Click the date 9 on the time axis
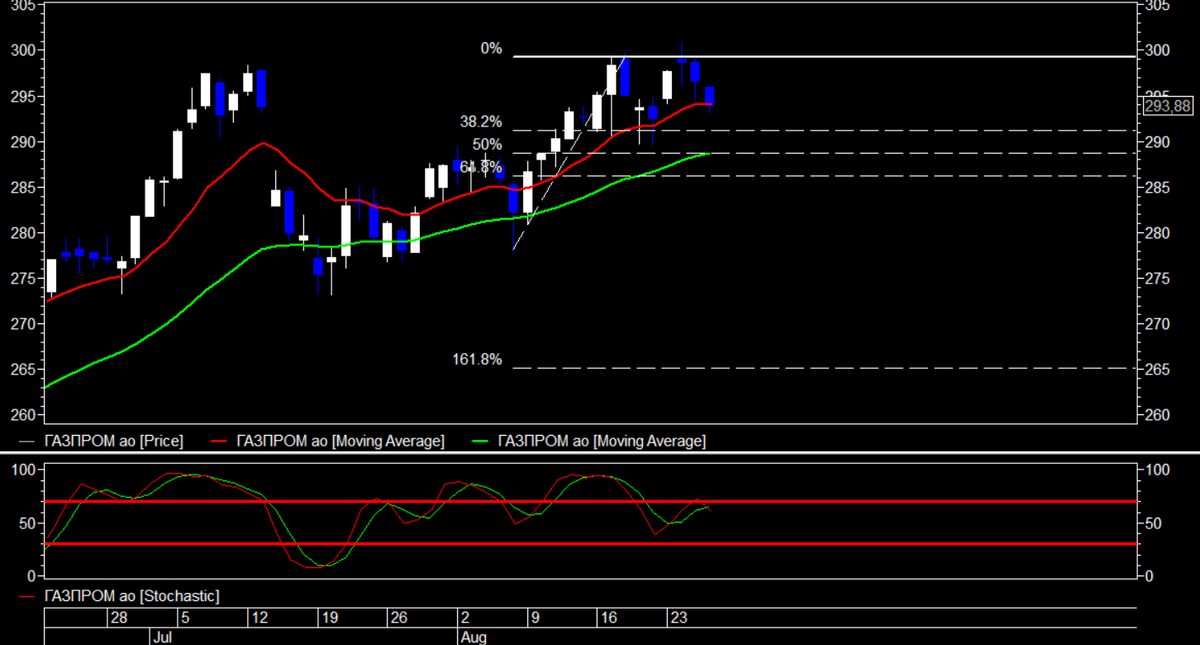Image resolution: width=1200 pixels, height=645 pixels. point(535,618)
